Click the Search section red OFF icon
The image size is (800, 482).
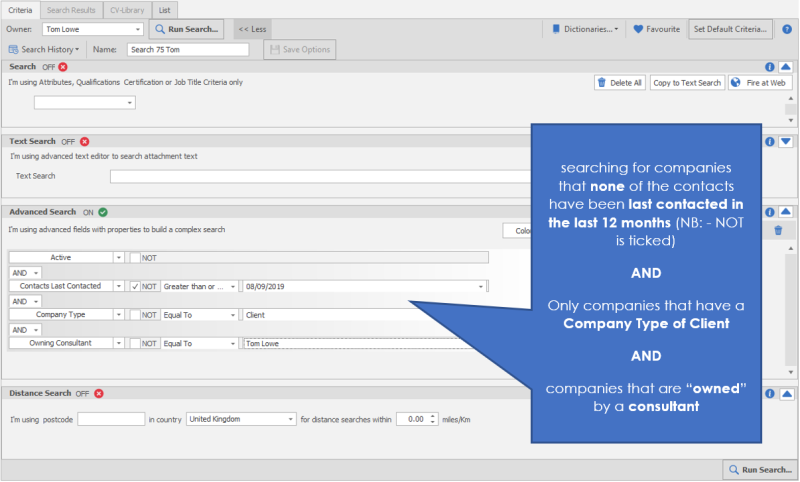63,67
